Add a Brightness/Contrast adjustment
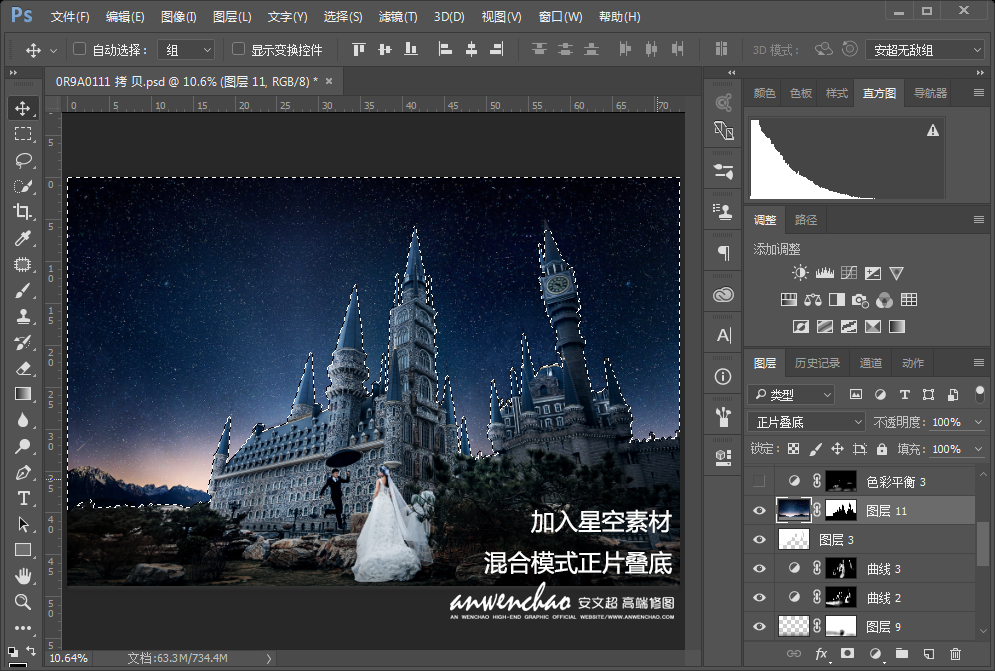 [800, 273]
